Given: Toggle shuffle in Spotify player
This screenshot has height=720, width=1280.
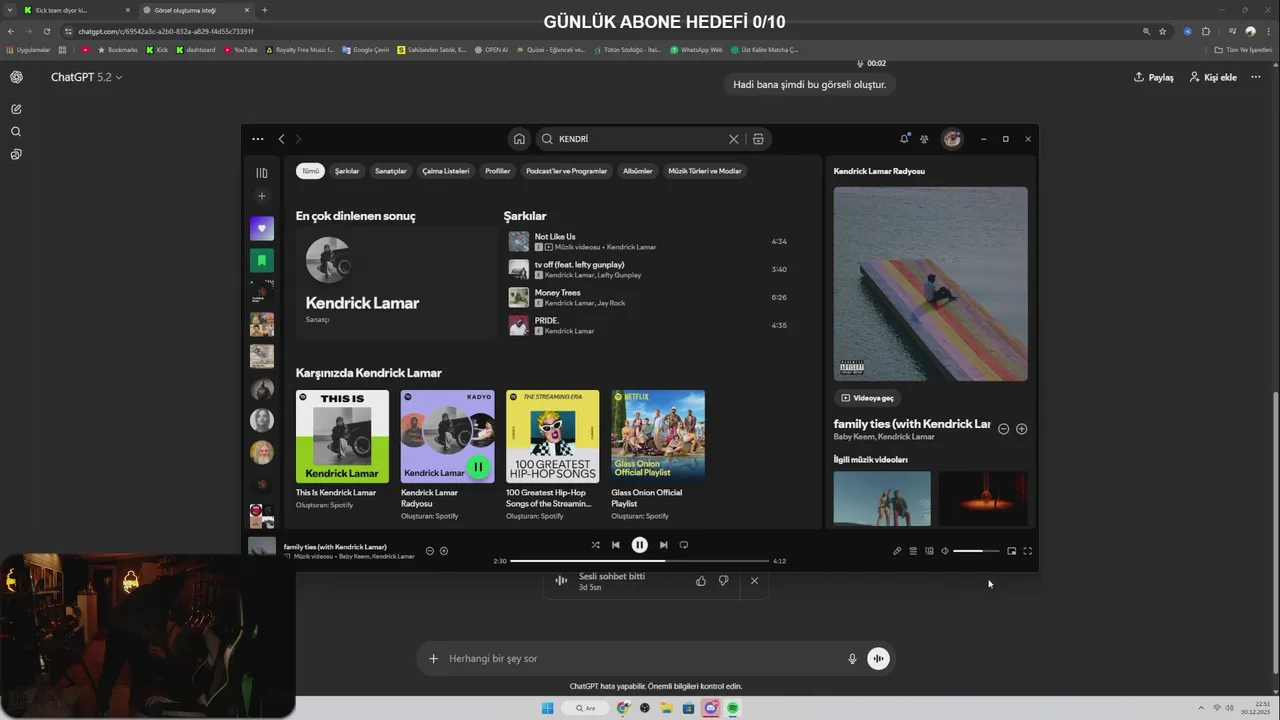Looking at the screenshot, I should click(595, 545).
